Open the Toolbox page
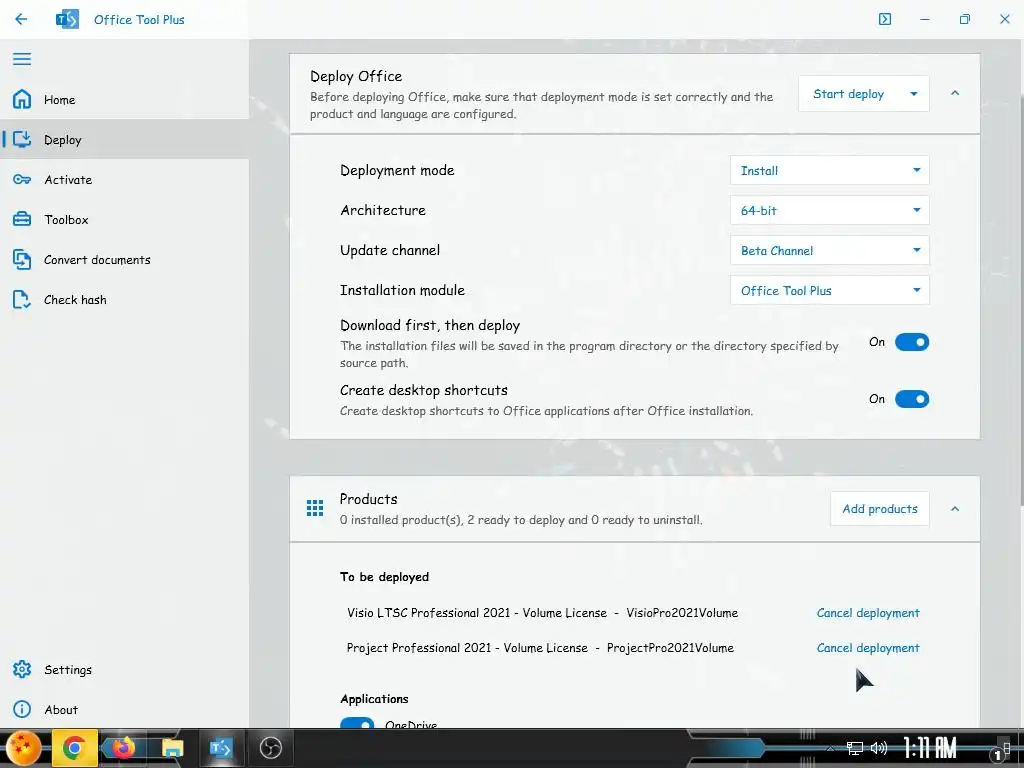The height and width of the screenshot is (768, 1024). pos(66,219)
